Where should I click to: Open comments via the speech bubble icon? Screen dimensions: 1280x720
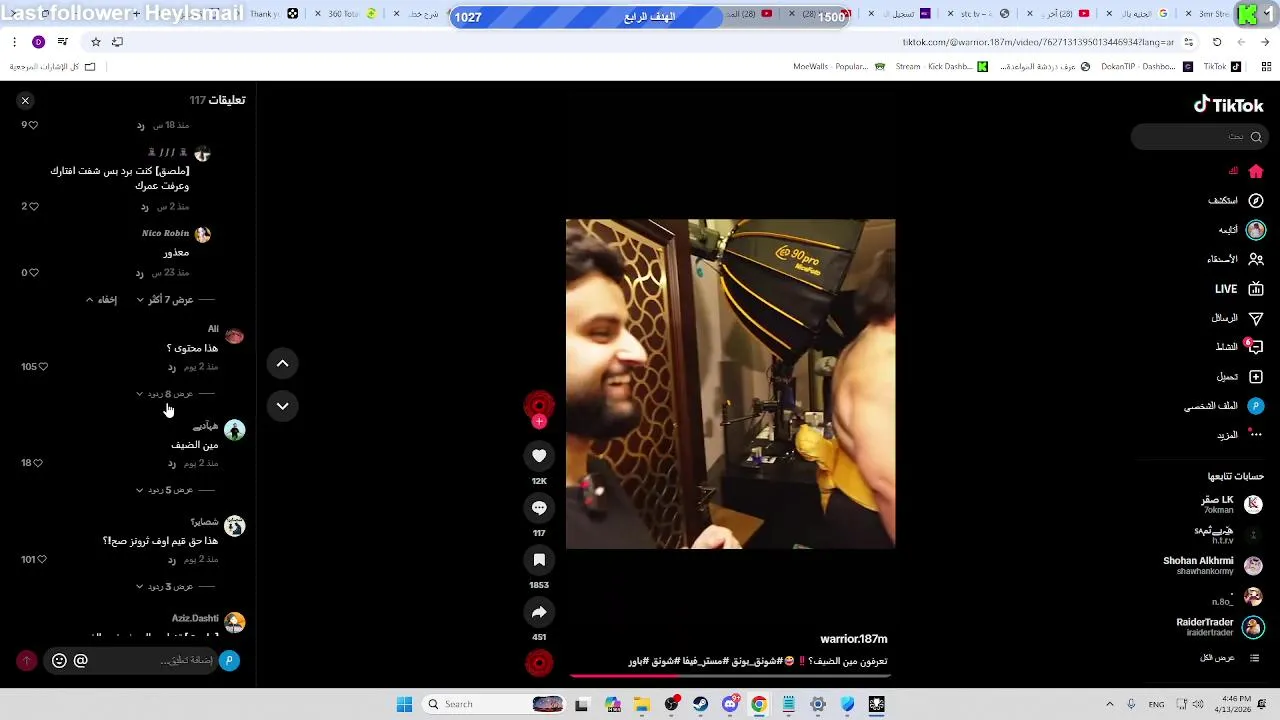coord(539,508)
